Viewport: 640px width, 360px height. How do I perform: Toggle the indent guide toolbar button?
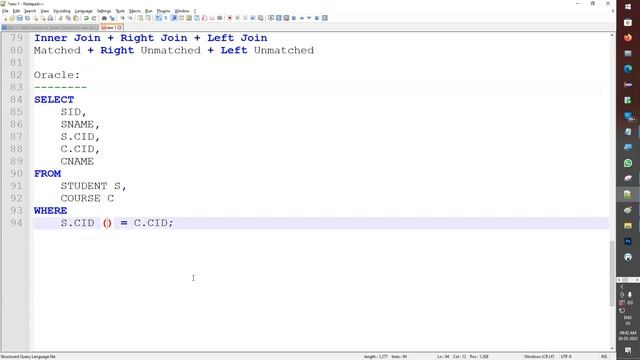click(x=174, y=18)
